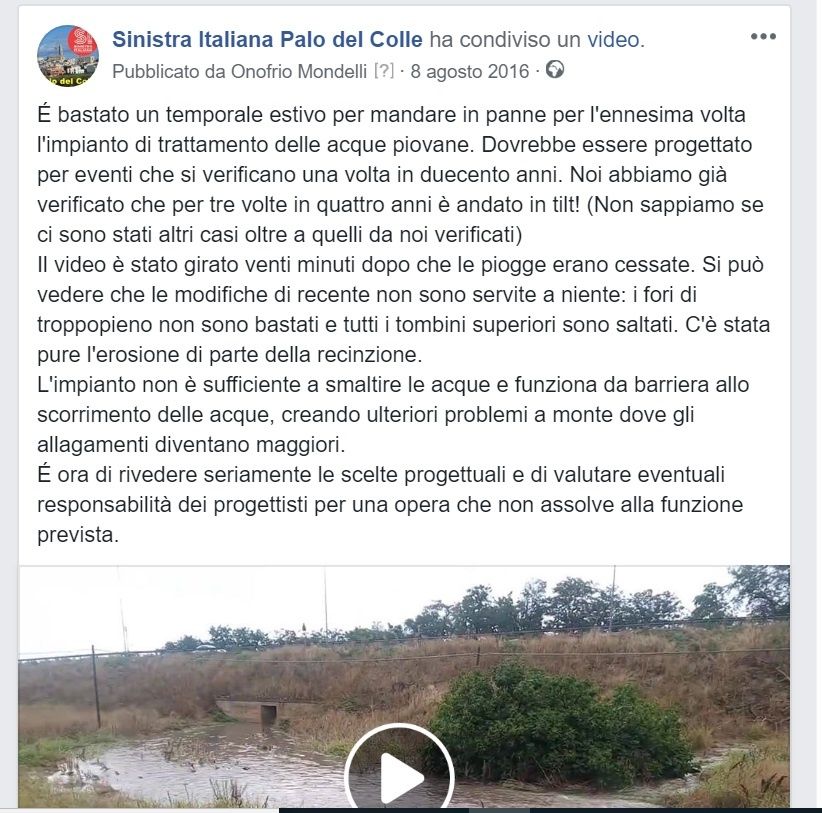Open the three-dot post options menu
The width and height of the screenshot is (822, 813).
[x=763, y=37]
